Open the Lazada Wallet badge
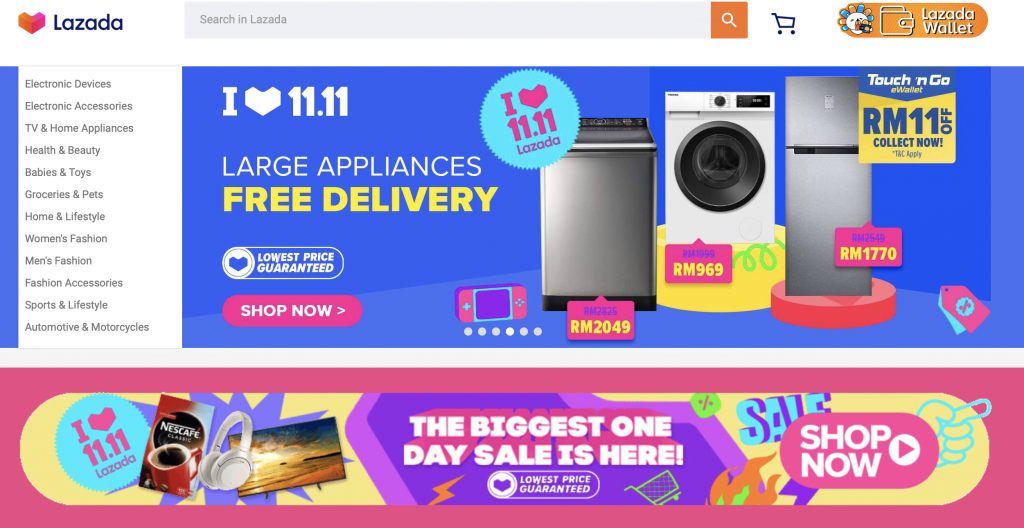This screenshot has height=528, width=1024. pyautogui.click(x=912, y=20)
